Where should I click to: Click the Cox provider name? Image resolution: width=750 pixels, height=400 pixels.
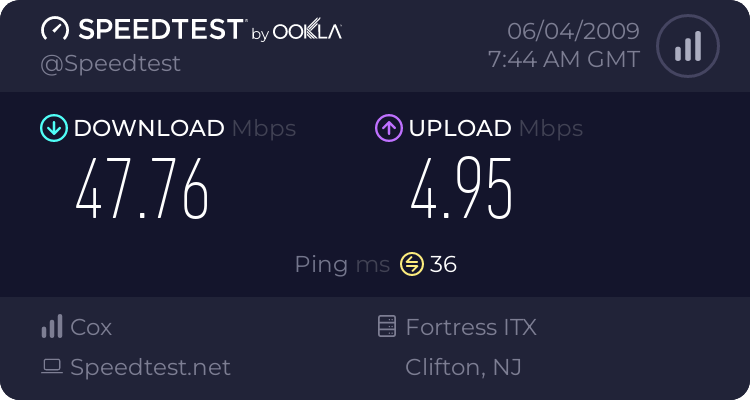91,327
